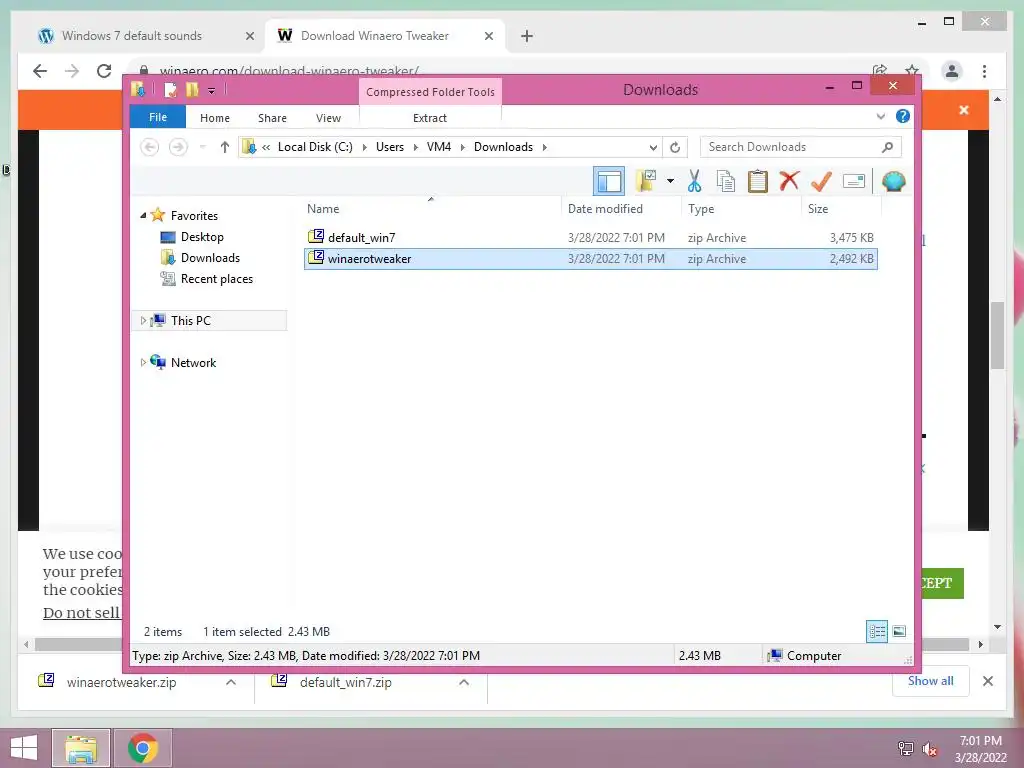Switch to the View ribbon tab
Image resolution: width=1024 pixels, height=768 pixels.
pyautogui.click(x=328, y=118)
